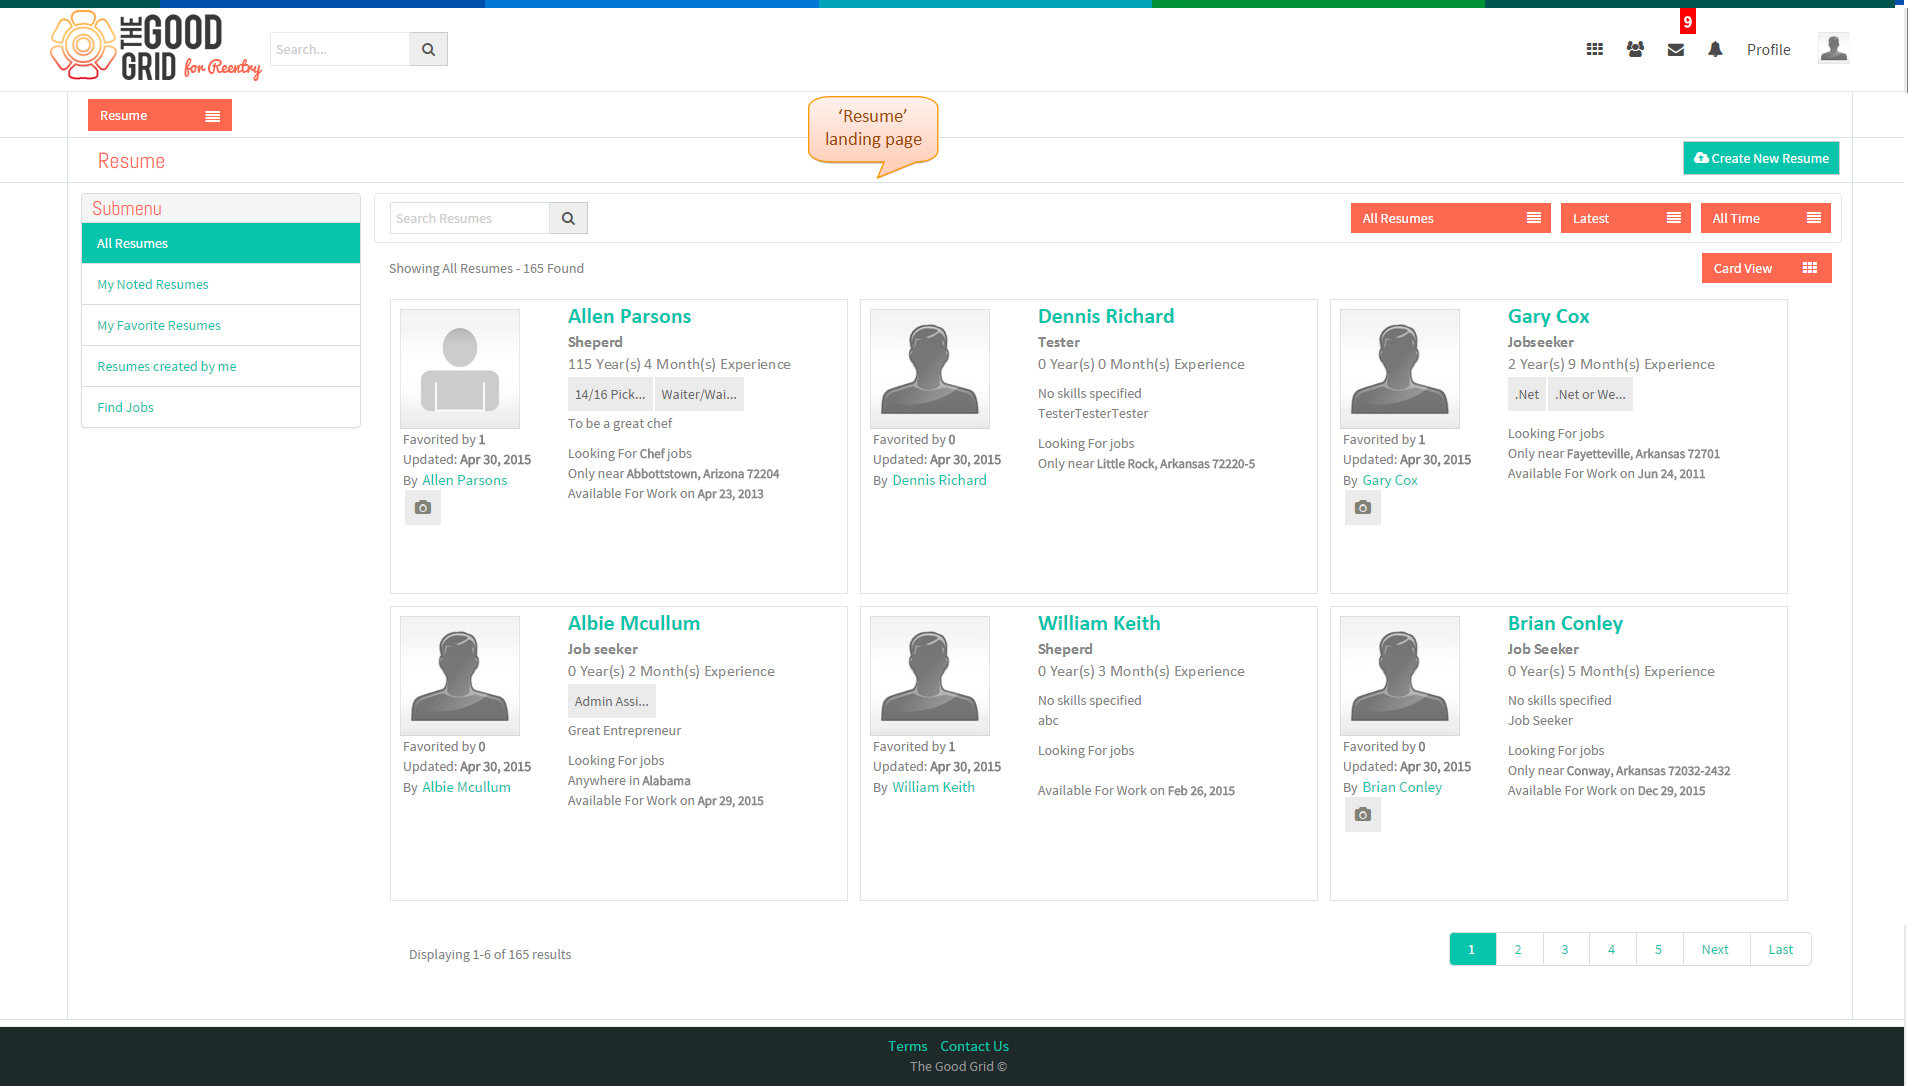The width and height of the screenshot is (1908, 1086).
Task: Open Profile link in header
Action: click(1768, 49)
